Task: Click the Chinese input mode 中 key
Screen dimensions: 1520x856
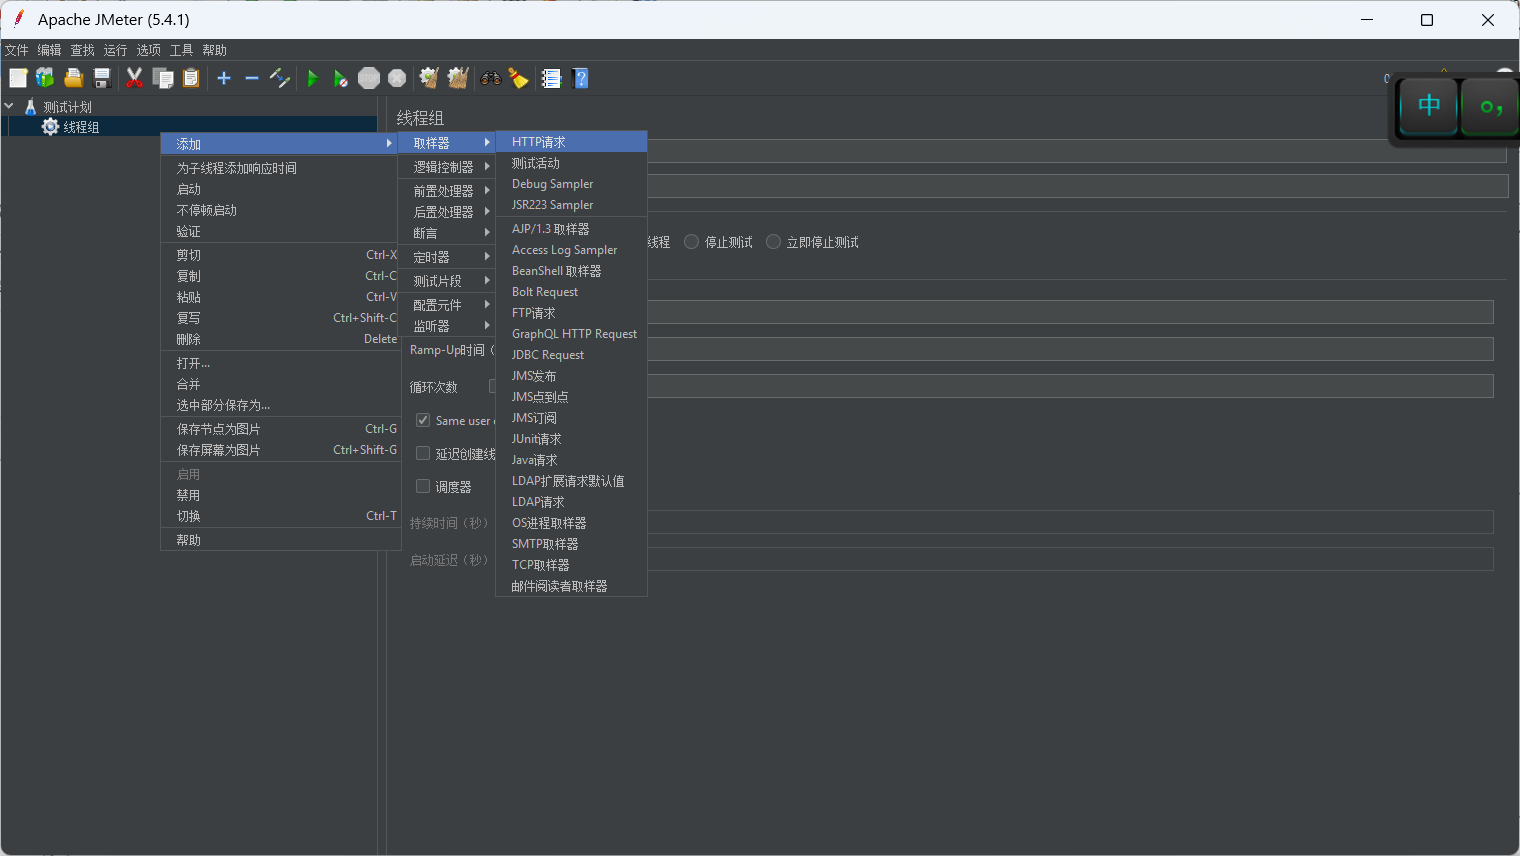Action: [x=1429, y=105]
